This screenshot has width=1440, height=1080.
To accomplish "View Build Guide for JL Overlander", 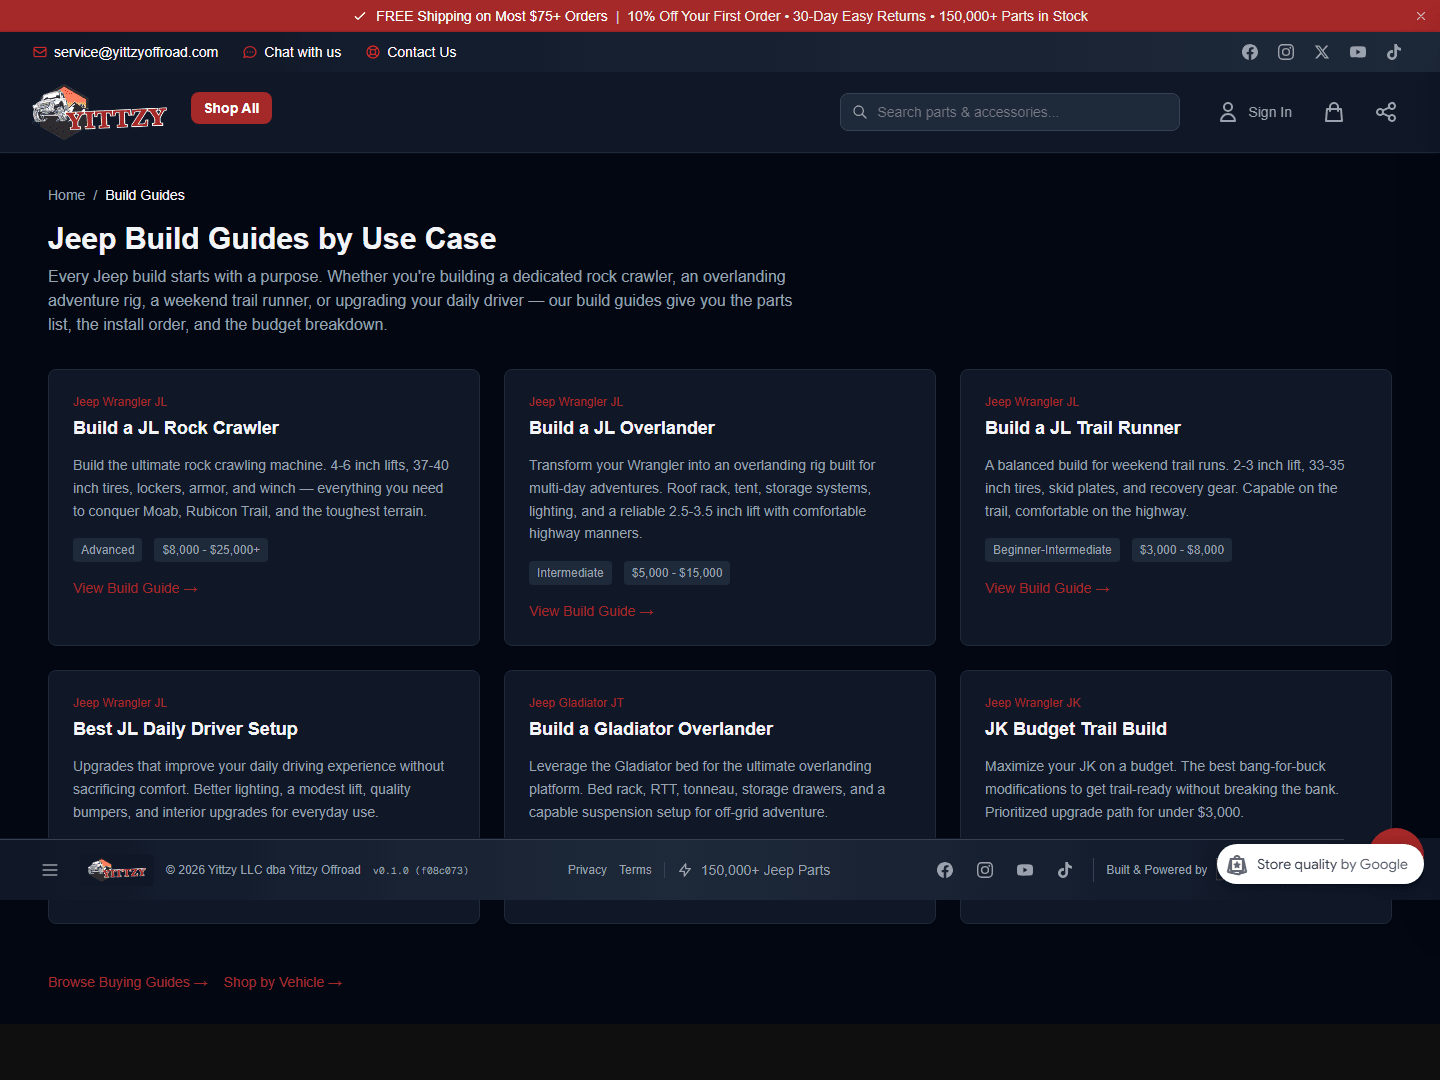I will coord(591,611).
